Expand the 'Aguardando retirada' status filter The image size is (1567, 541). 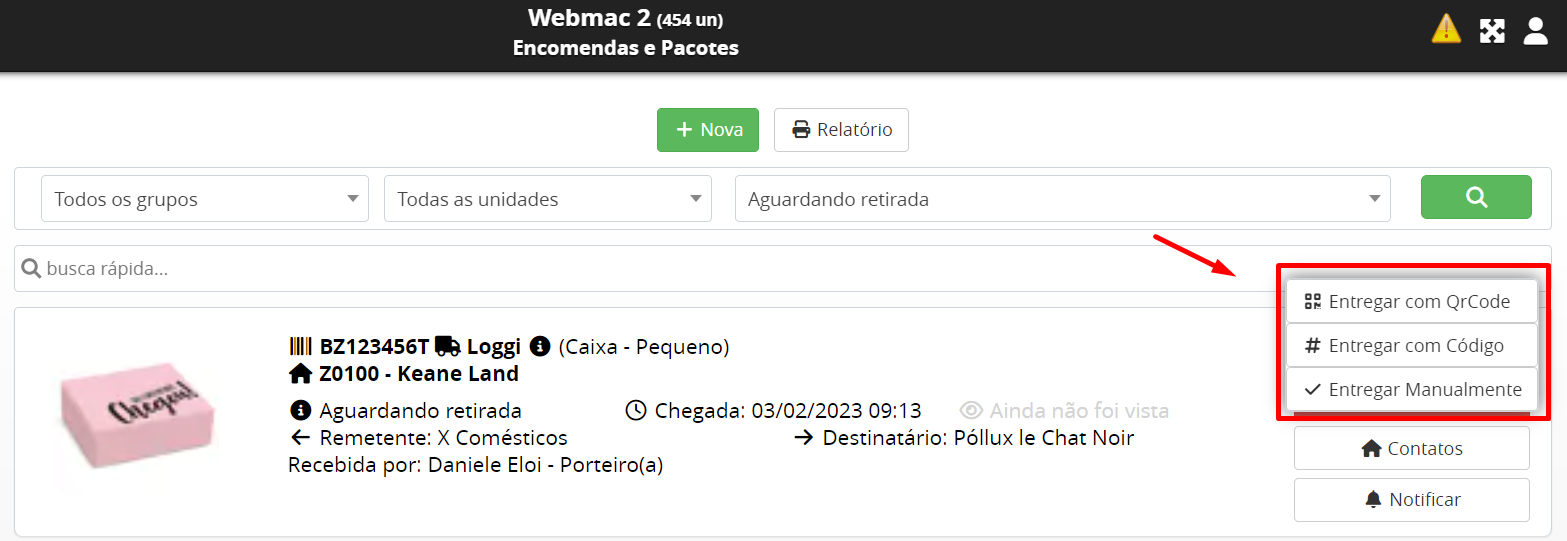click(x=1063, y=199)
